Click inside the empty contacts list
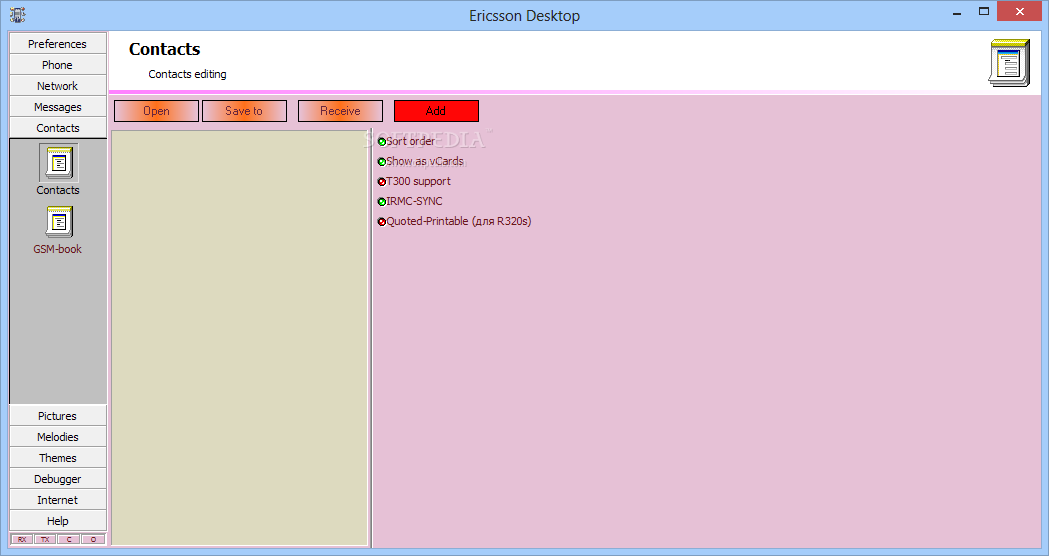The image size is (1049, 556). pos(240,338)
